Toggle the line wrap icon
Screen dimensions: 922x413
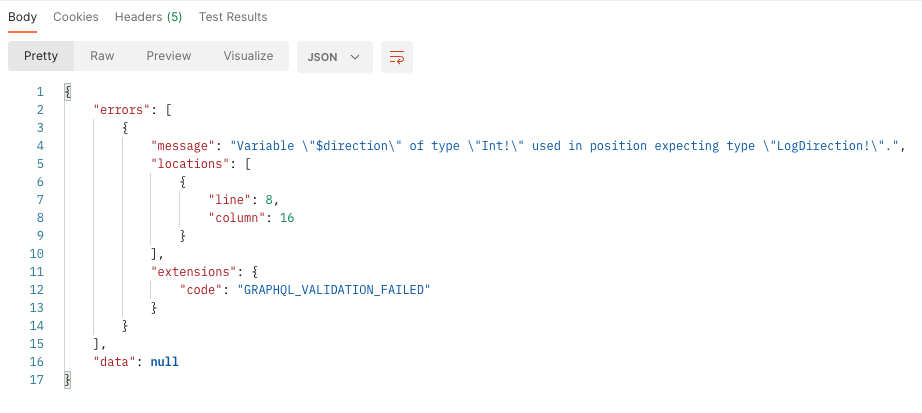[397, 57]
